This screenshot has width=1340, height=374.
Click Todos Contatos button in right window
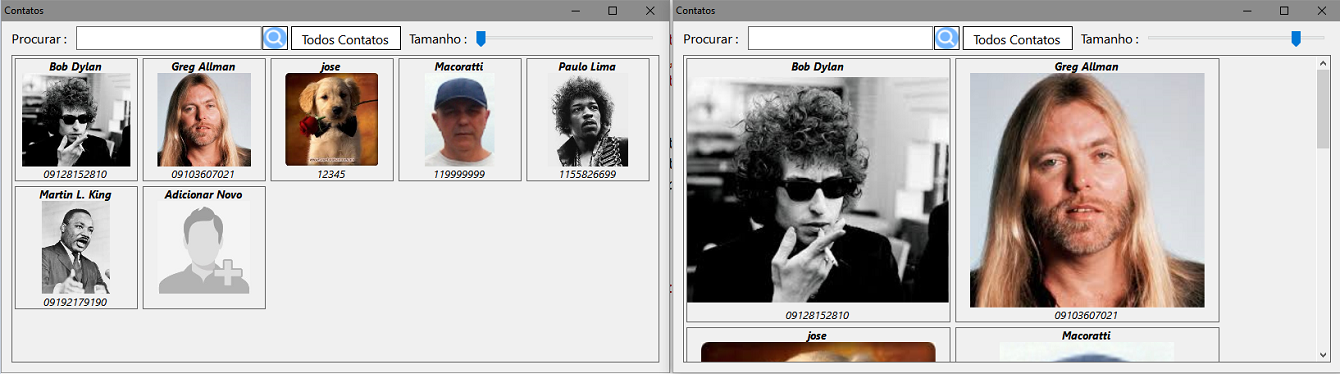click(1017, 38)
